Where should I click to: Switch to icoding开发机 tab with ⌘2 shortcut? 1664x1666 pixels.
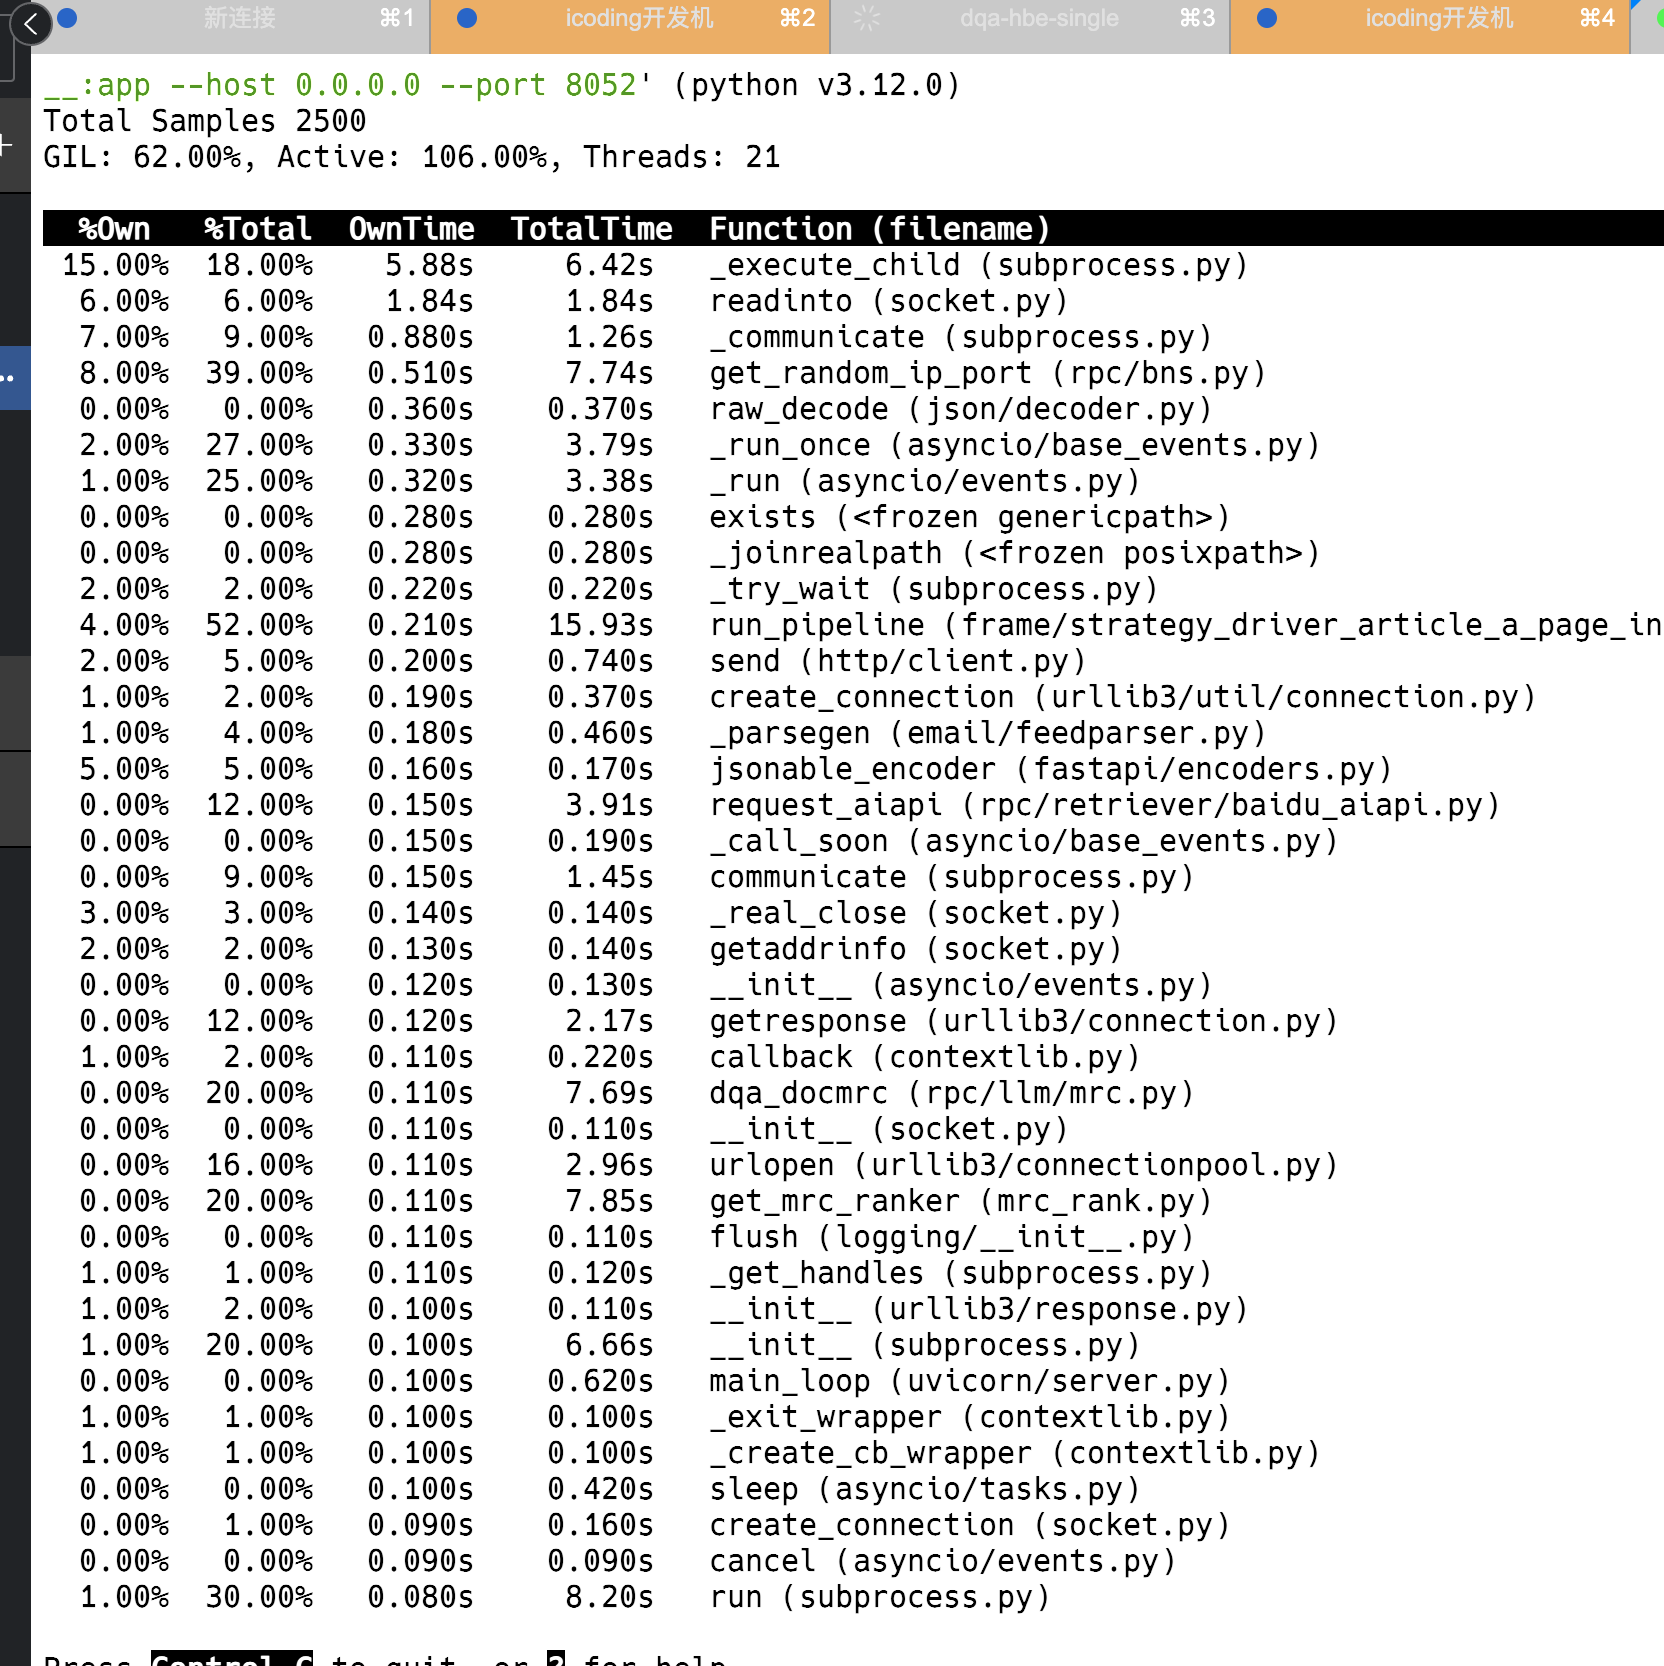pos(640,18)
